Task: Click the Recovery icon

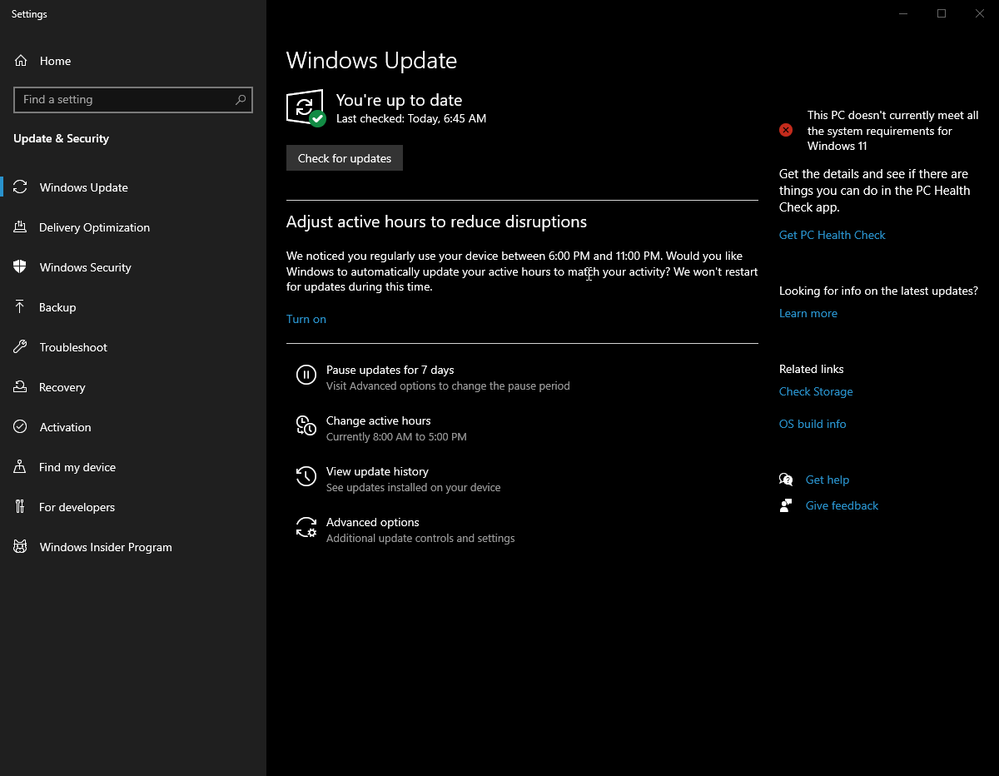Action: click(x=20, y=387)
